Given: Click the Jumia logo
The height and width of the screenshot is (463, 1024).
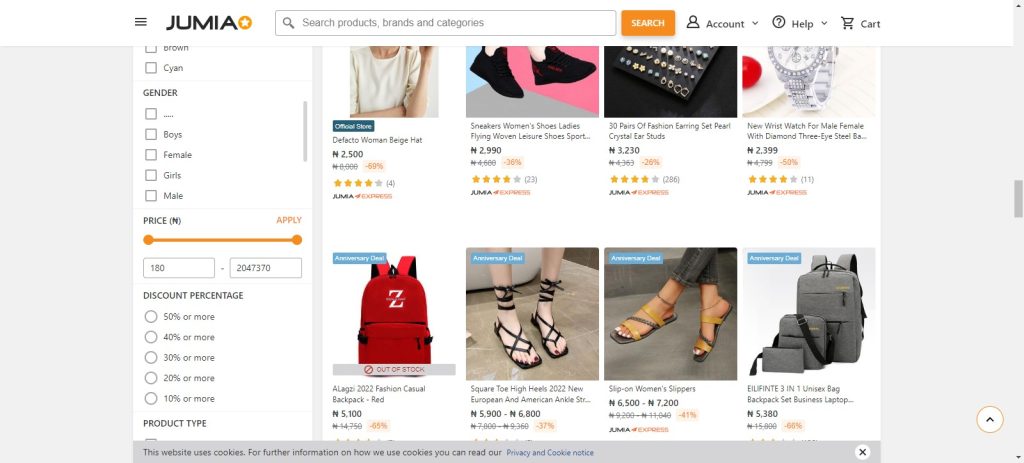Looking at the screenshot, I should coord(209,23).
